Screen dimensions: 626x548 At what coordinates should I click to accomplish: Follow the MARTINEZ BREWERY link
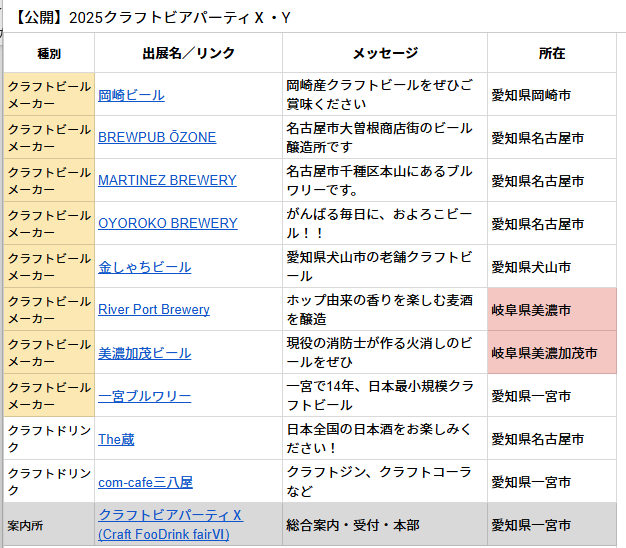point(167,180)
